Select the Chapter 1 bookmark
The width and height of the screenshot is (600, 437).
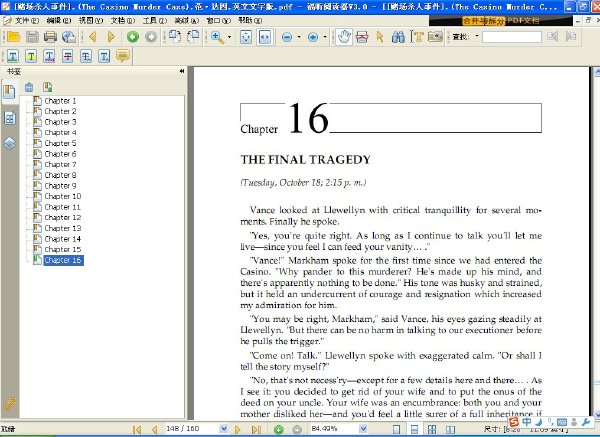click(x=60, y=101)
